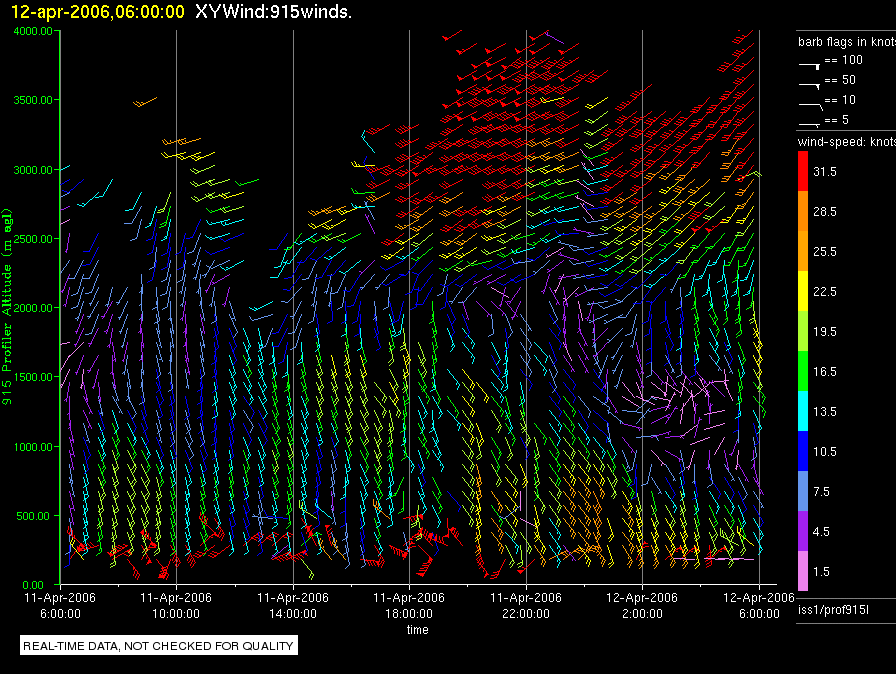Click the red 31.5 knots color swatch
This screenshot has width=896, height=674.
(x=803, y=171)
